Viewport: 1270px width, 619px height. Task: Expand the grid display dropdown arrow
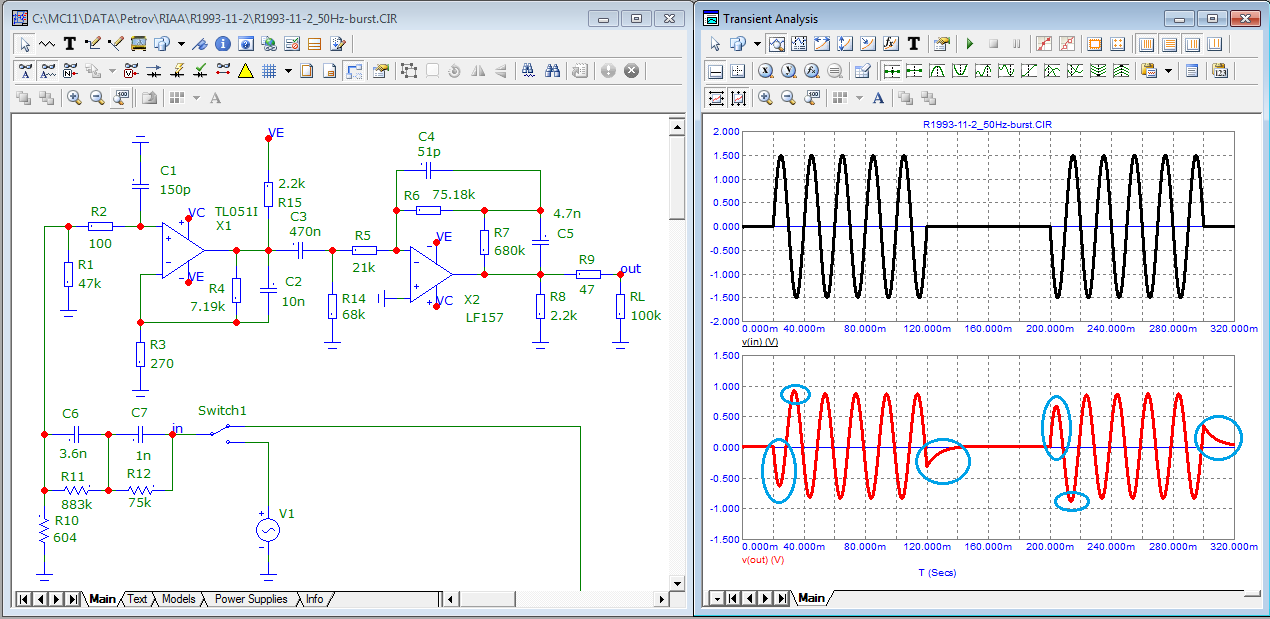pos(288,71)
